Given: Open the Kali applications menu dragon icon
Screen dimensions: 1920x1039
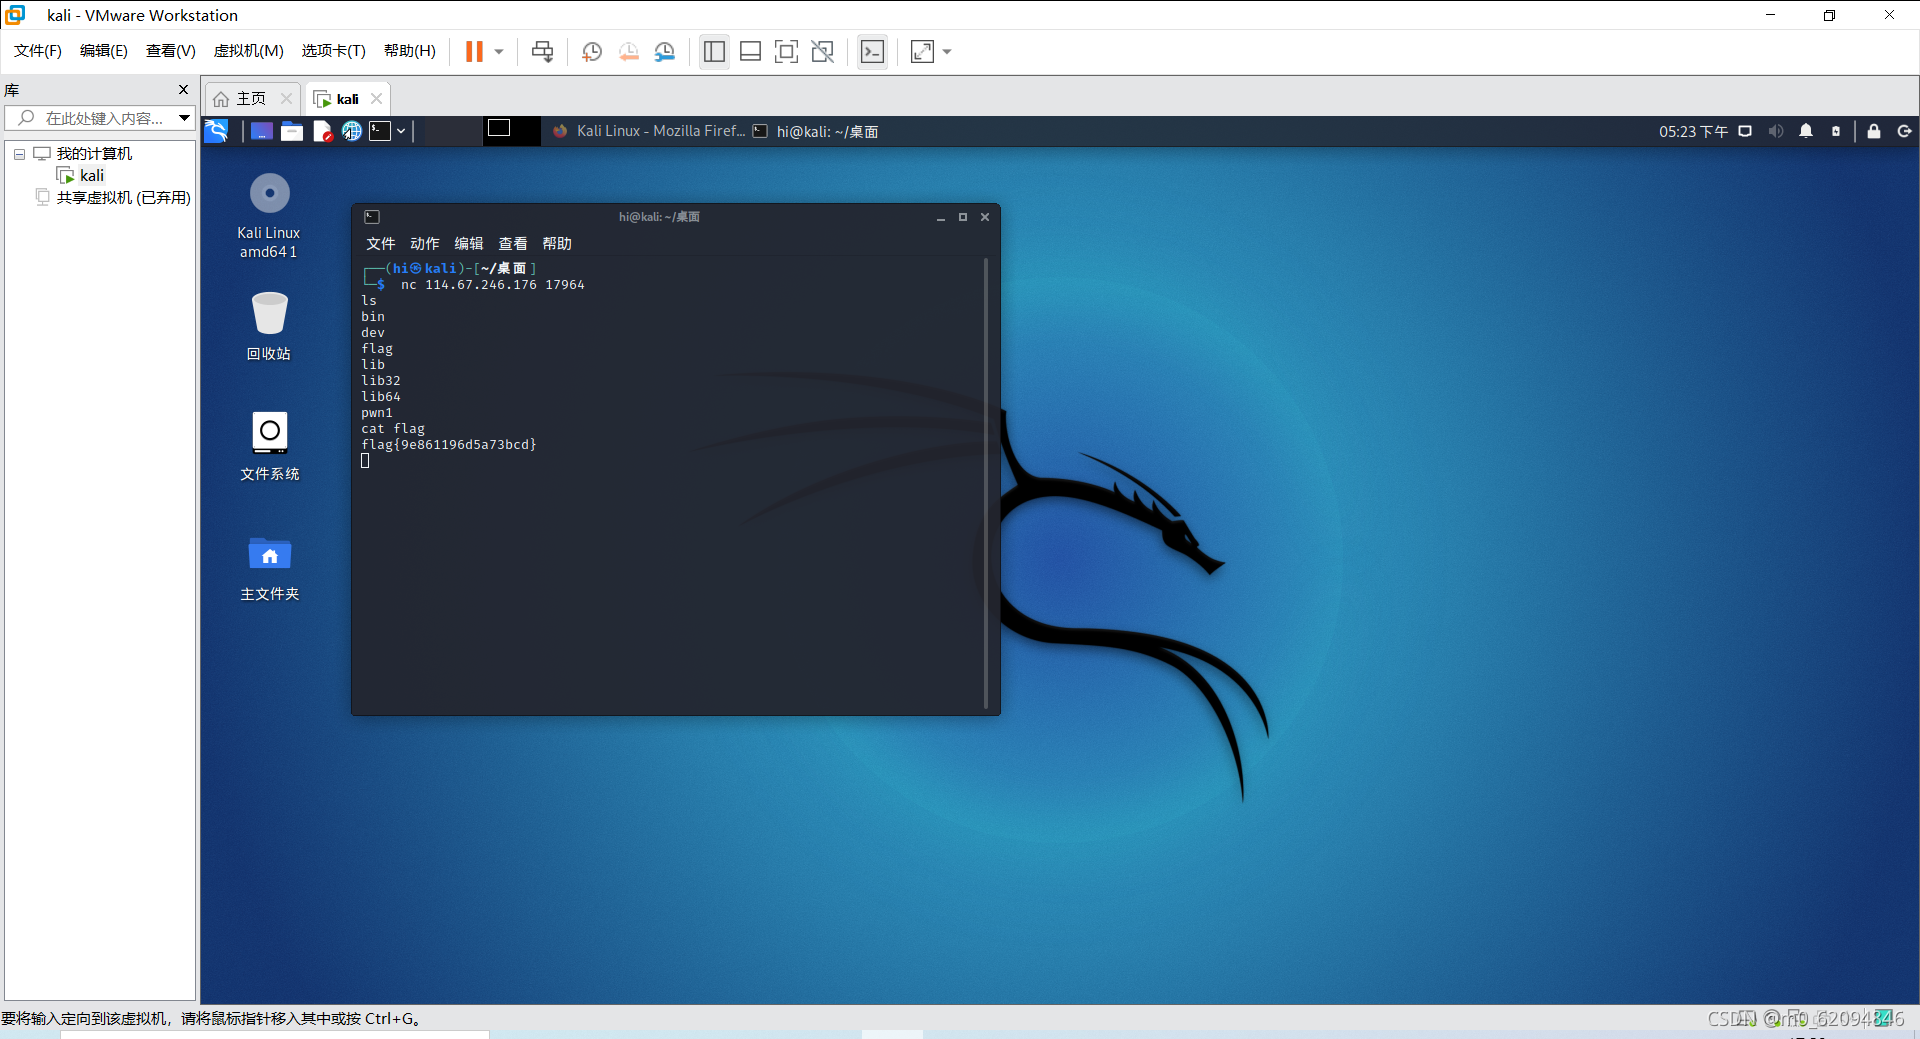Looking at the screenshot, I should pos(217,131).
